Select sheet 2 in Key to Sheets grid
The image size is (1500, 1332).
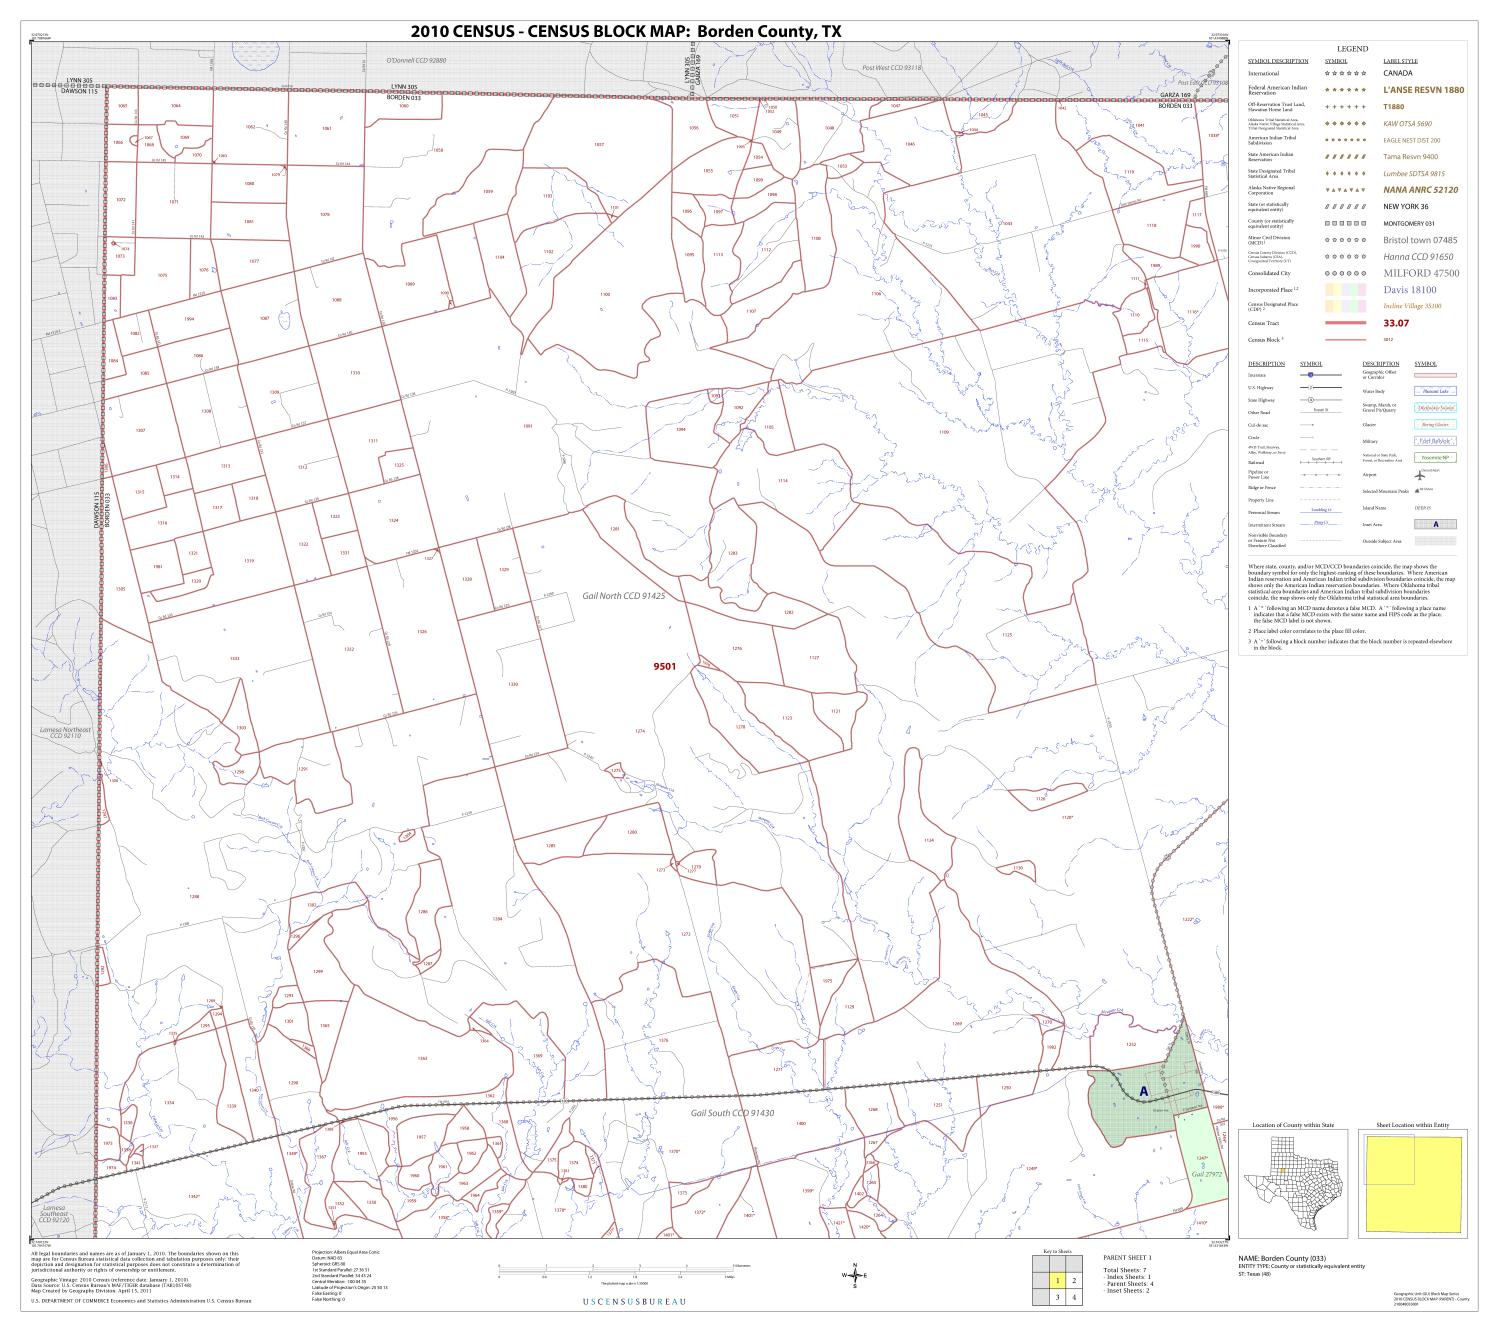[x=1073, y=1281]
